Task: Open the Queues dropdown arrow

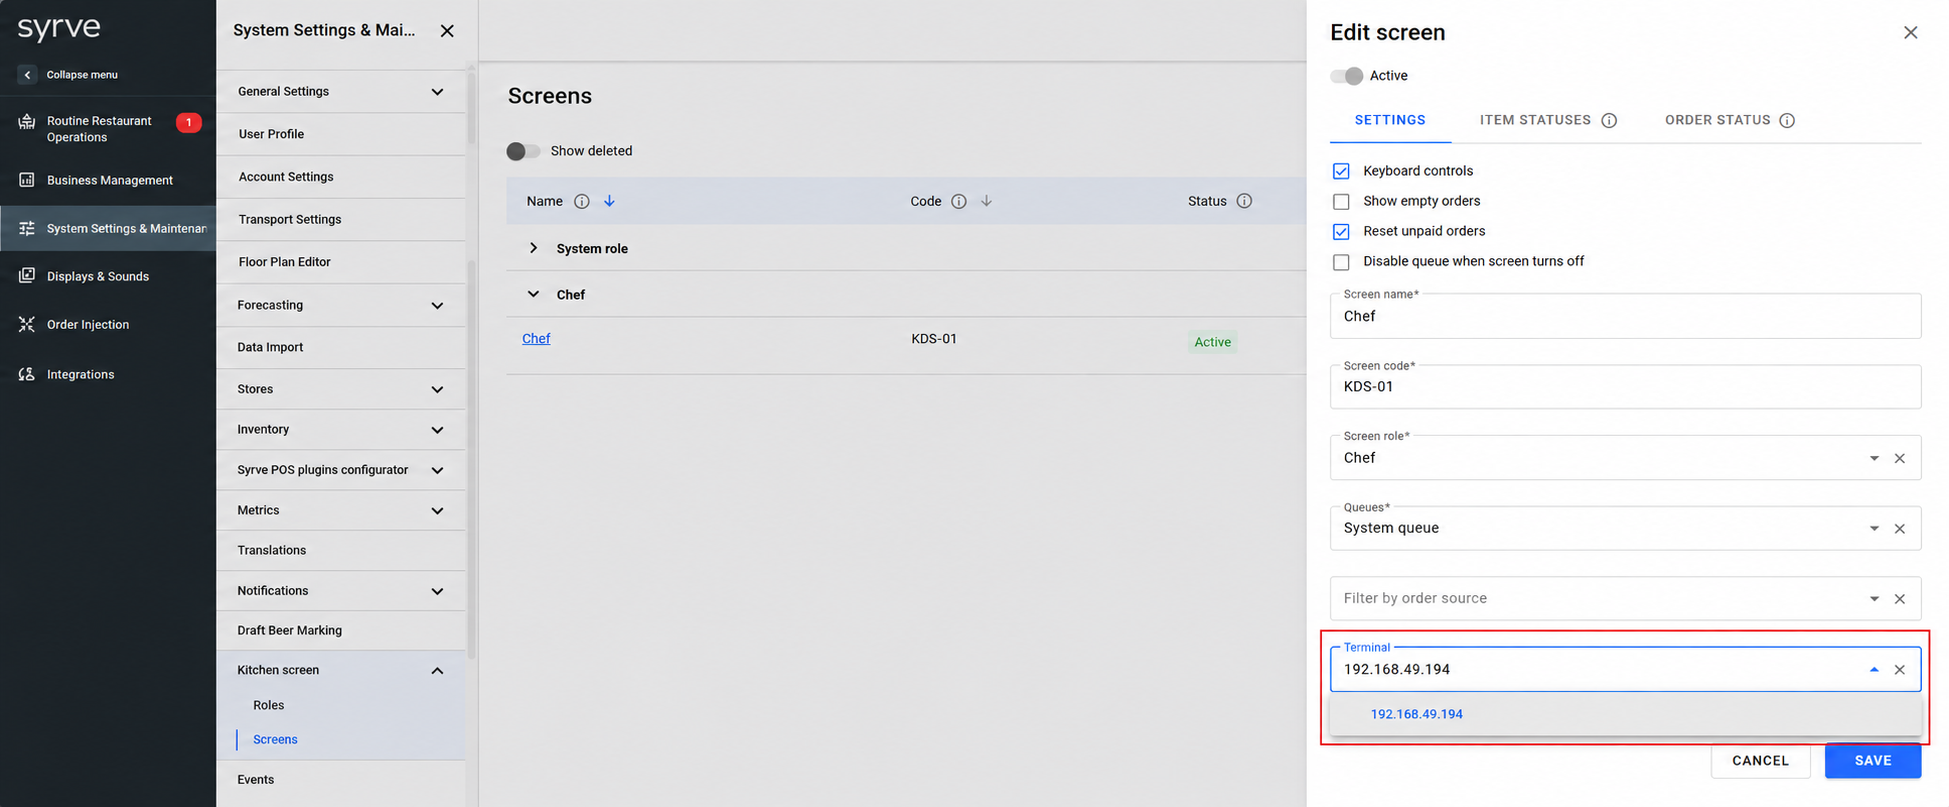Action: pyautogui.click(x=1874, y=529)
